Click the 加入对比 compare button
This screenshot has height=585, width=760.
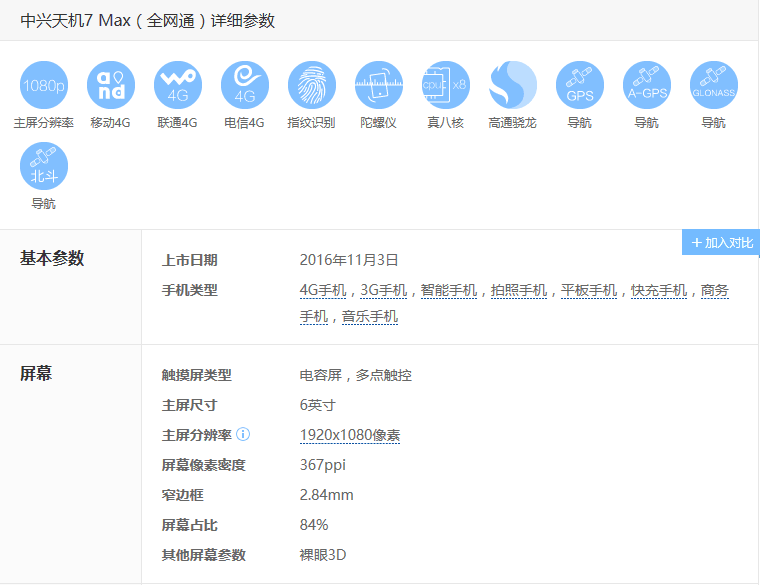pos(720,242)
